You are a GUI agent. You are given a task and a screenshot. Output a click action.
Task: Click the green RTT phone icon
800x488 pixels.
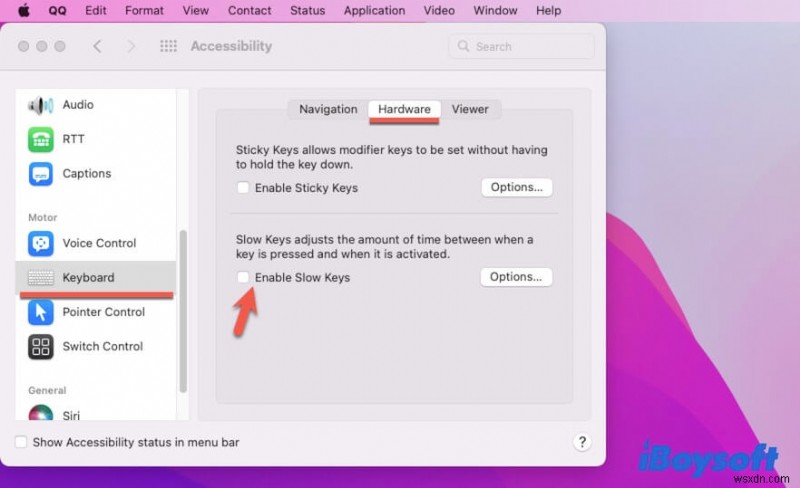click(41, 139)
